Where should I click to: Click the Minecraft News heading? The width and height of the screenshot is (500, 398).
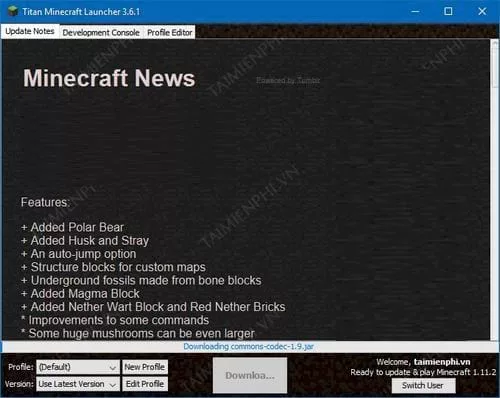click(109, 78)
